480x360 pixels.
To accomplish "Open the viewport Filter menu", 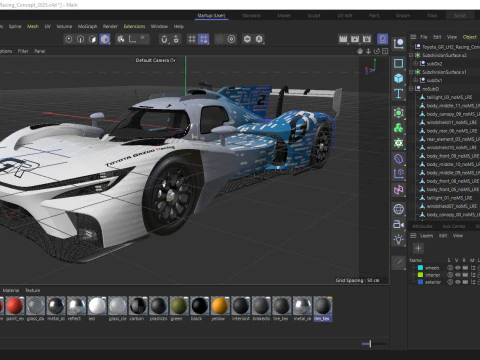I will click(23, 51).
